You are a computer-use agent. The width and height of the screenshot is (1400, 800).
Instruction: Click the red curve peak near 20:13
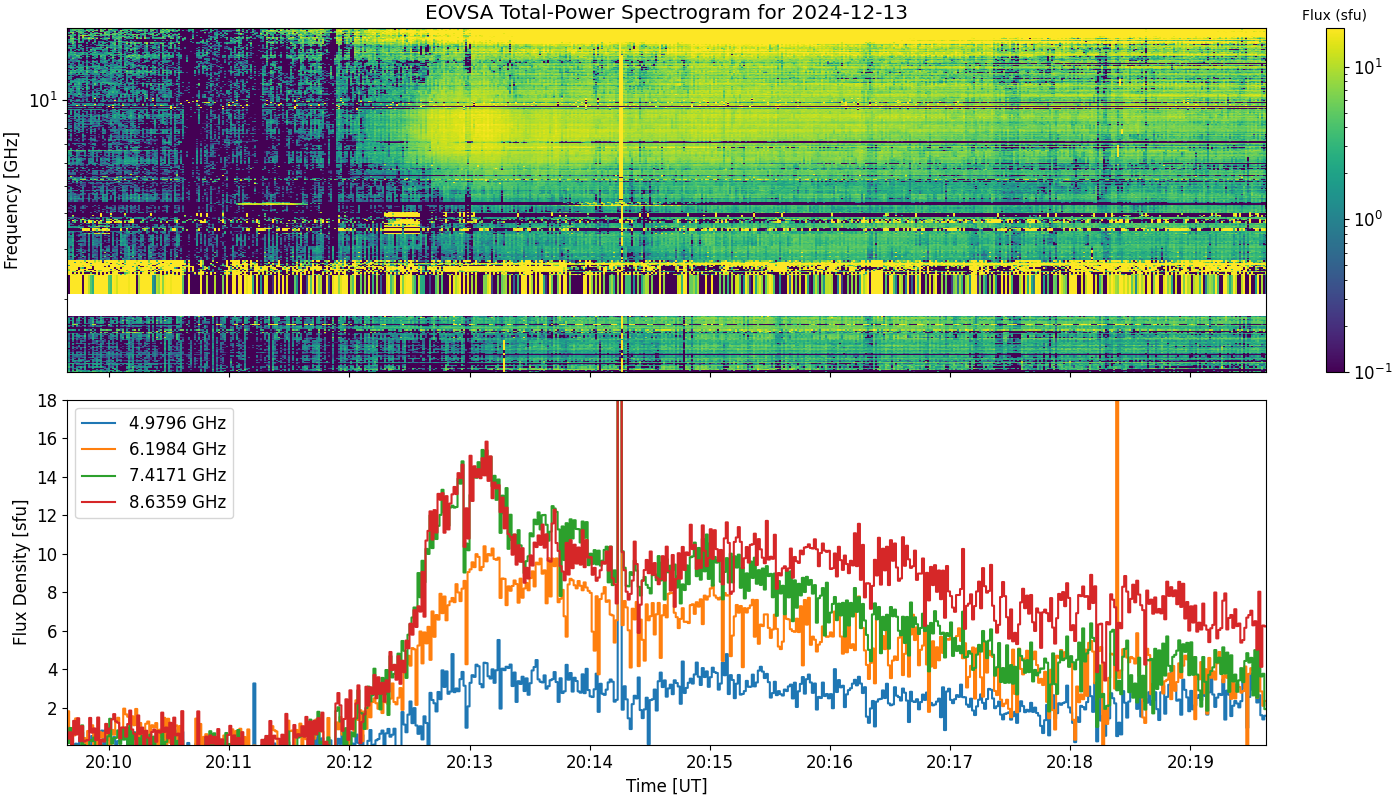[486, 443]
